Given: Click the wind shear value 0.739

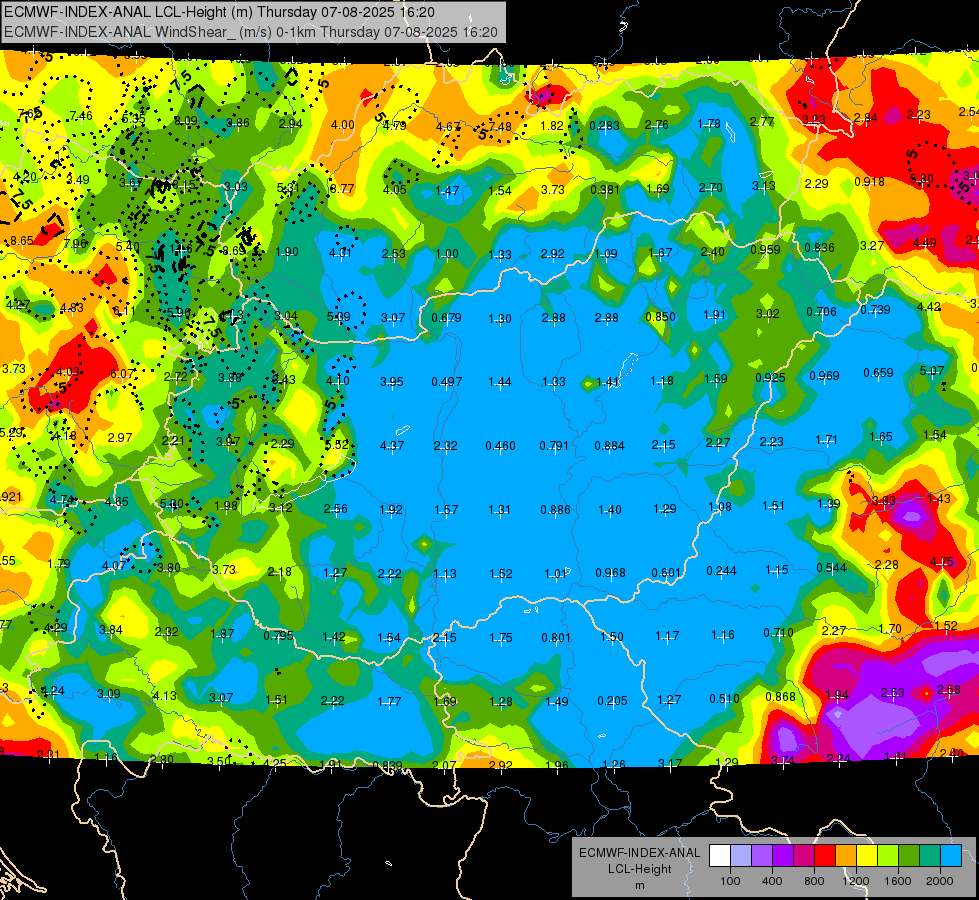Looking at the screenshot, I should [x=875, y=310].
